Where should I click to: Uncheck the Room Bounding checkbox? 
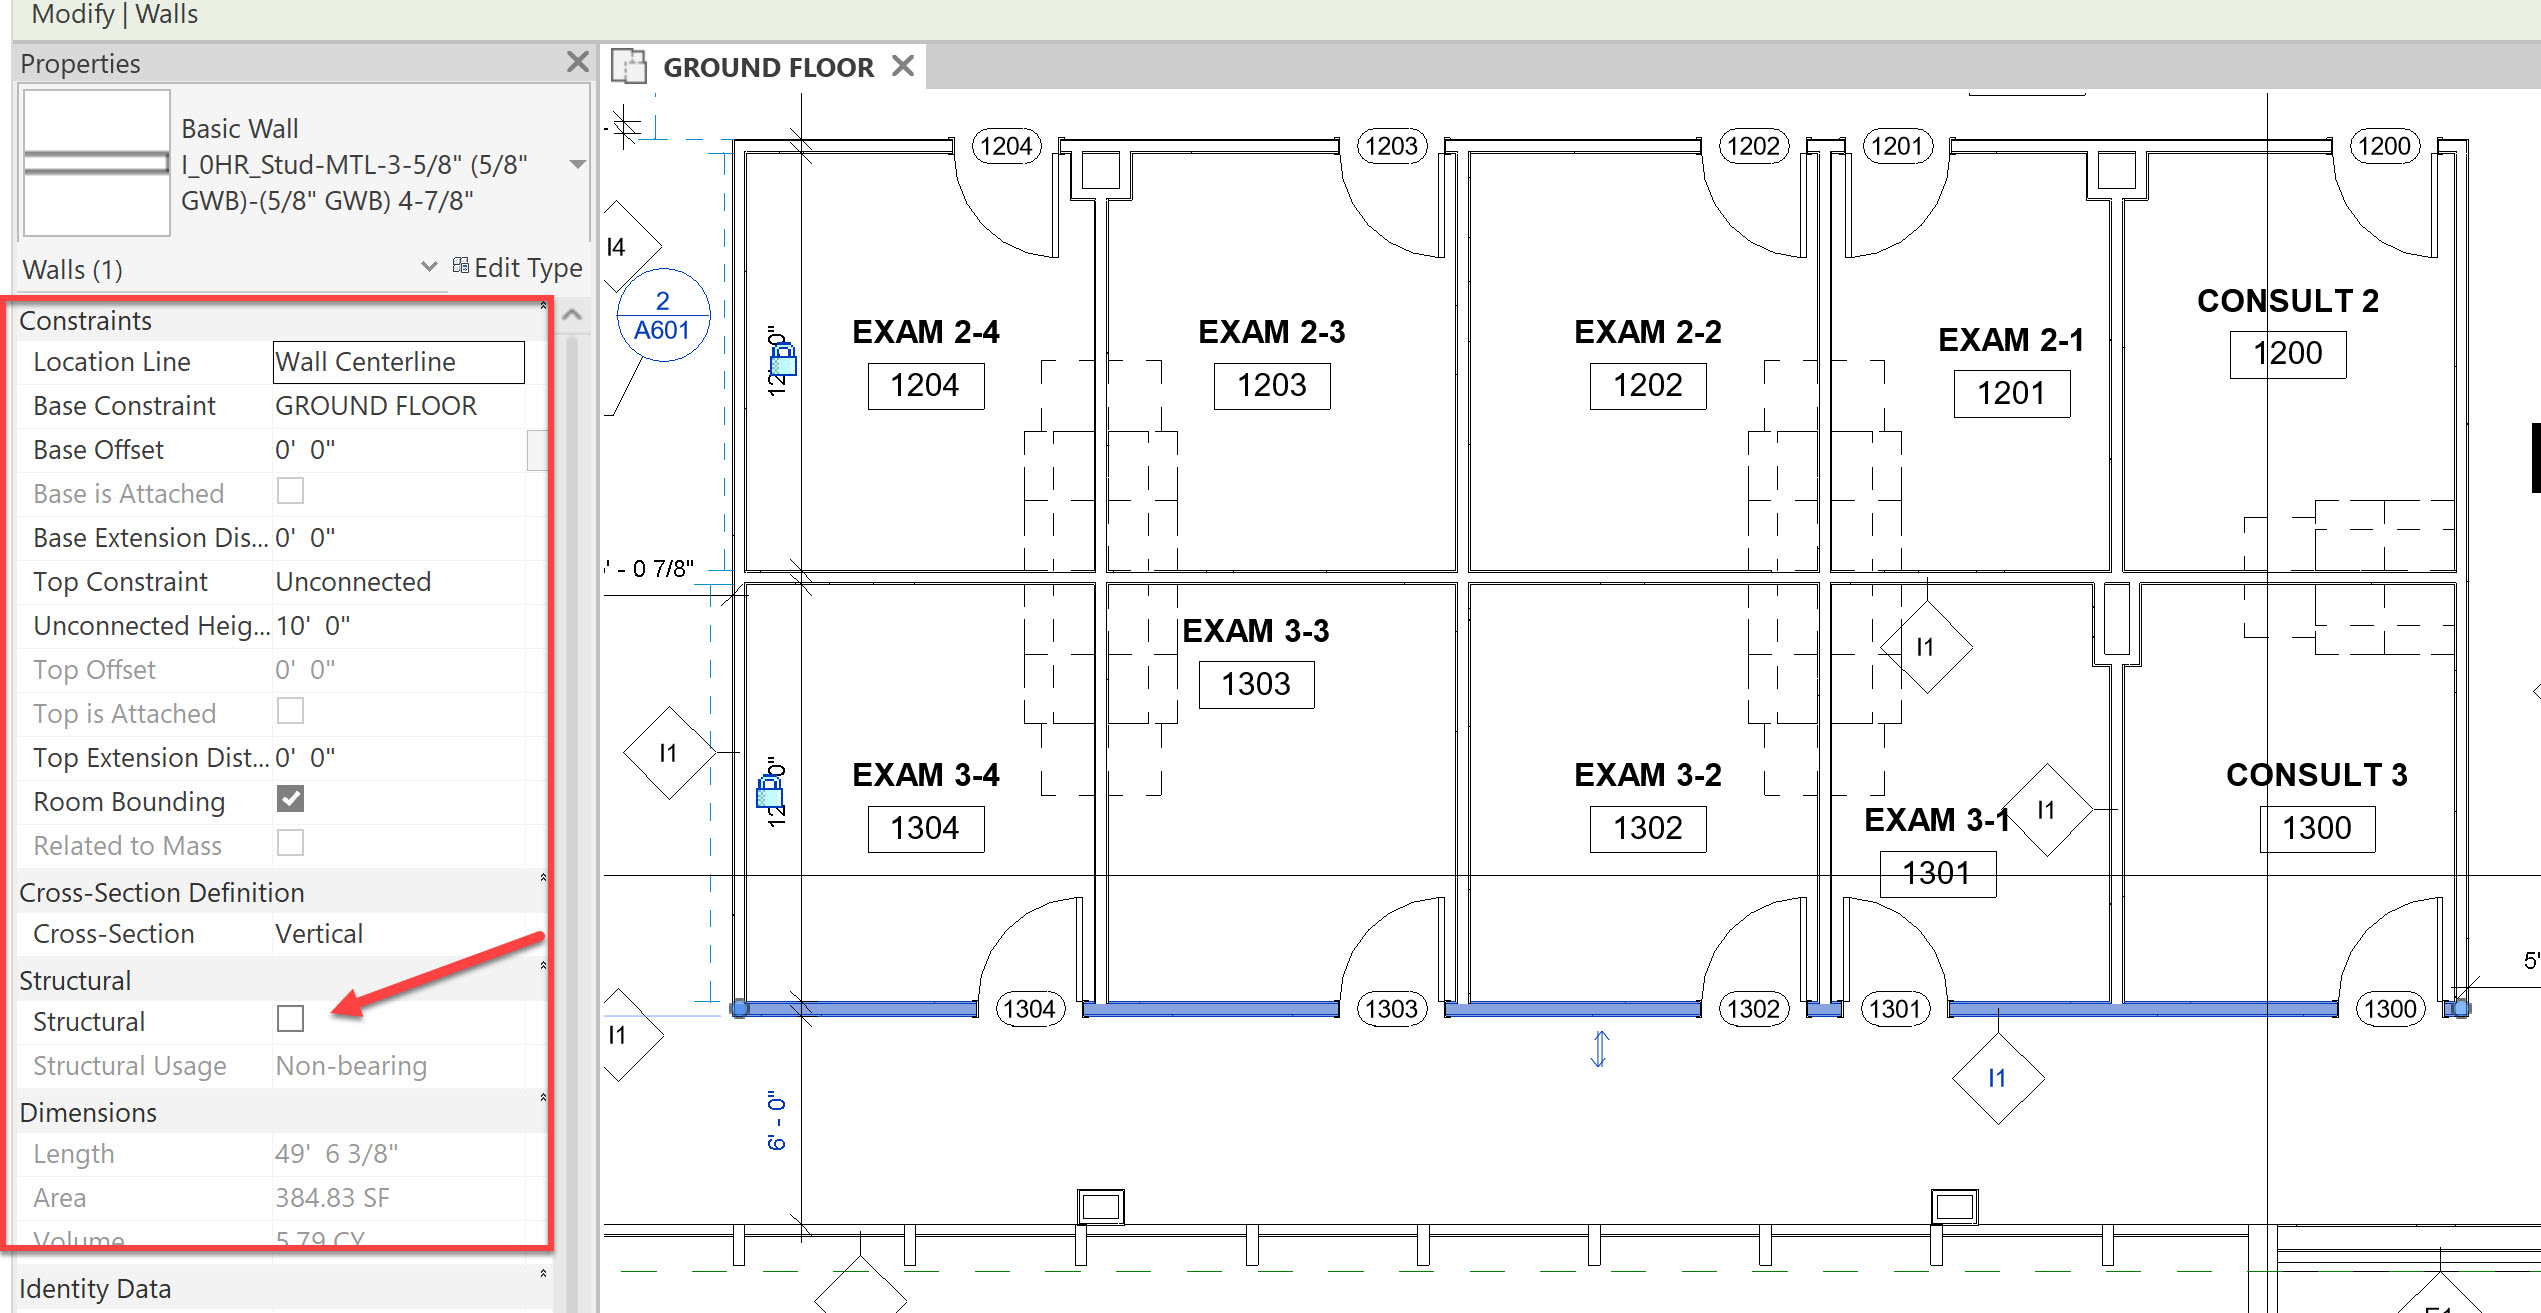click(x=290, y=799)
